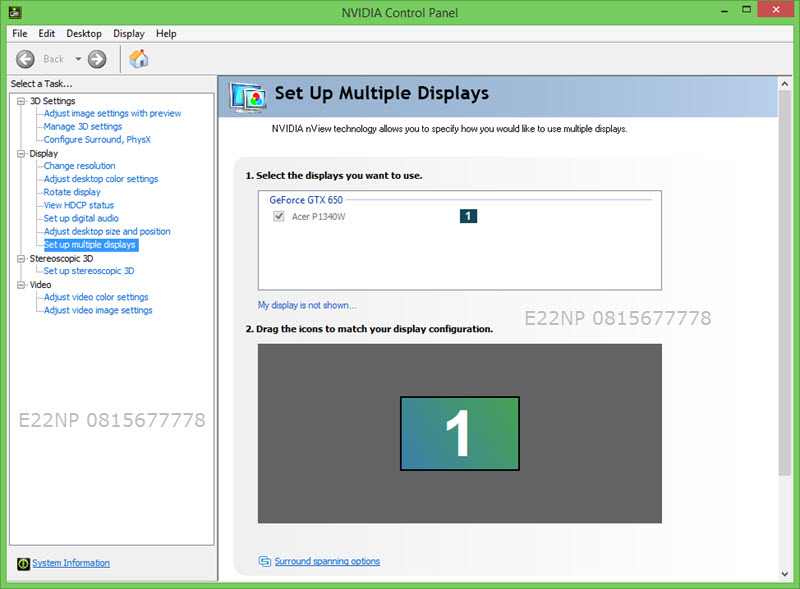800x589 pixels.
Task: Open the Back history dropdown arrow
Action: 78,59
